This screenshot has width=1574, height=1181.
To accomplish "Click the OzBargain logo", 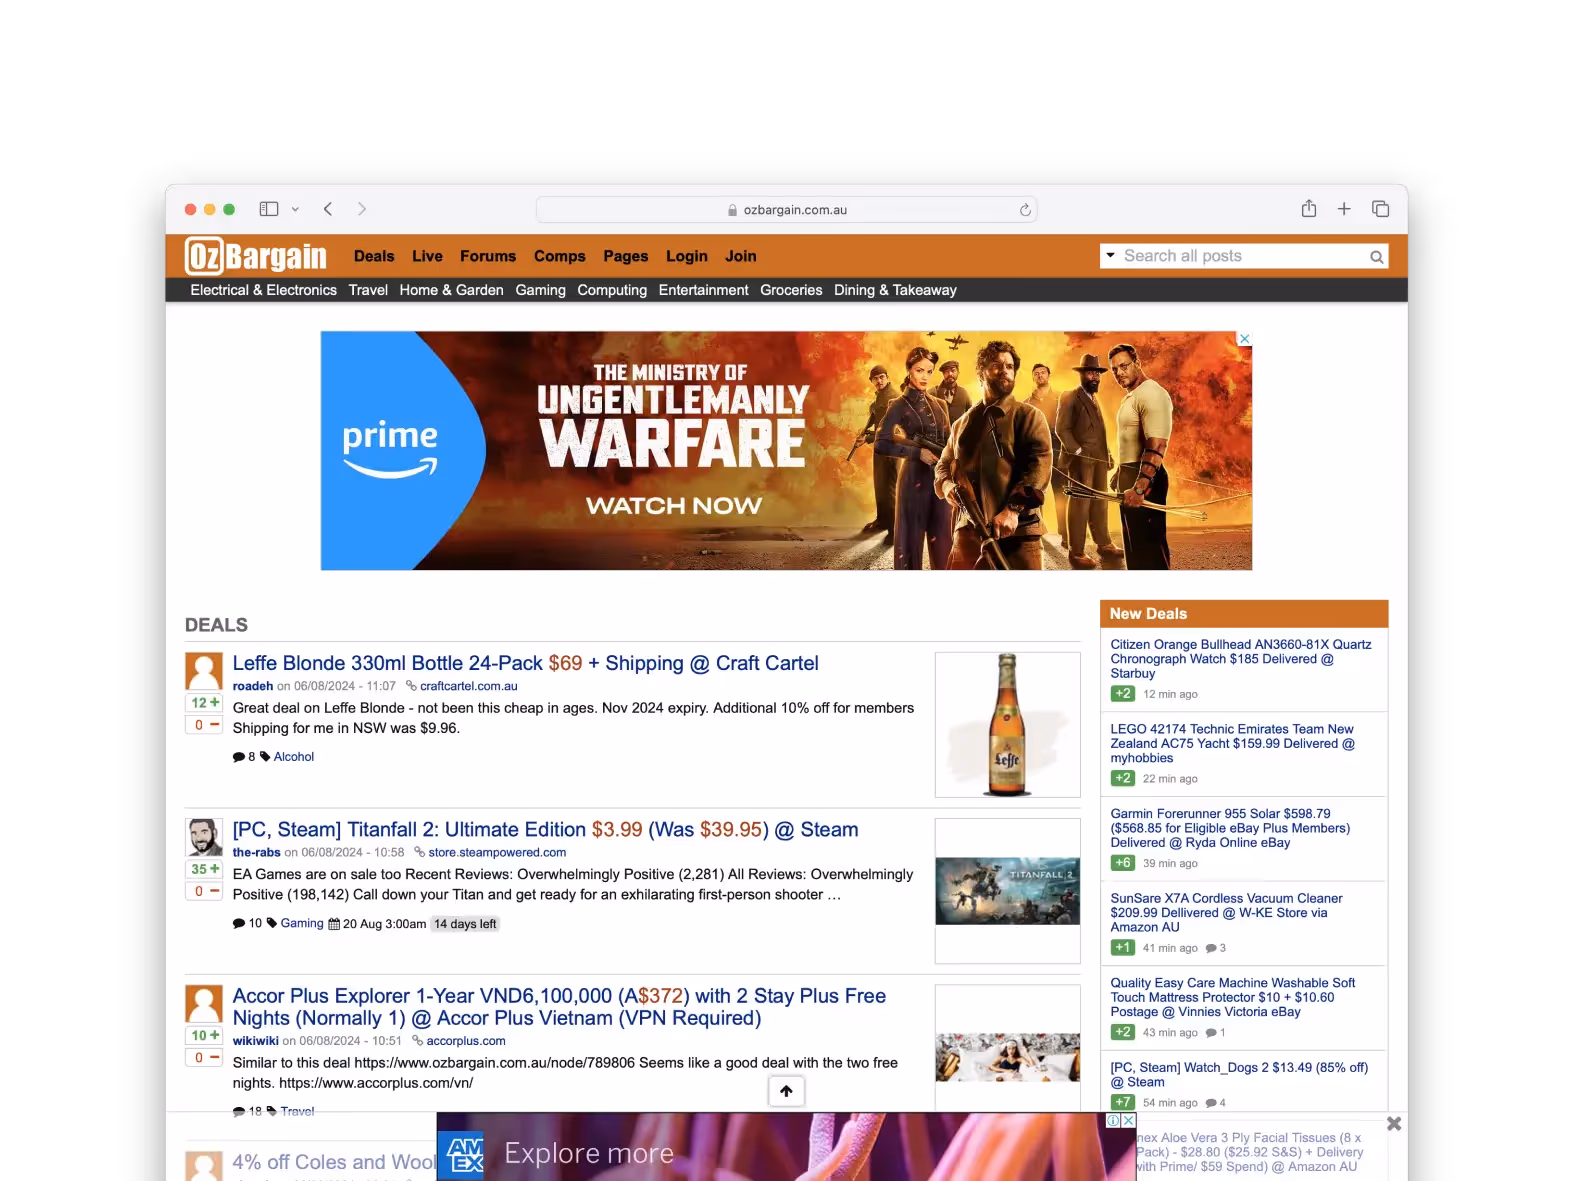I will [x=256, y=256].
